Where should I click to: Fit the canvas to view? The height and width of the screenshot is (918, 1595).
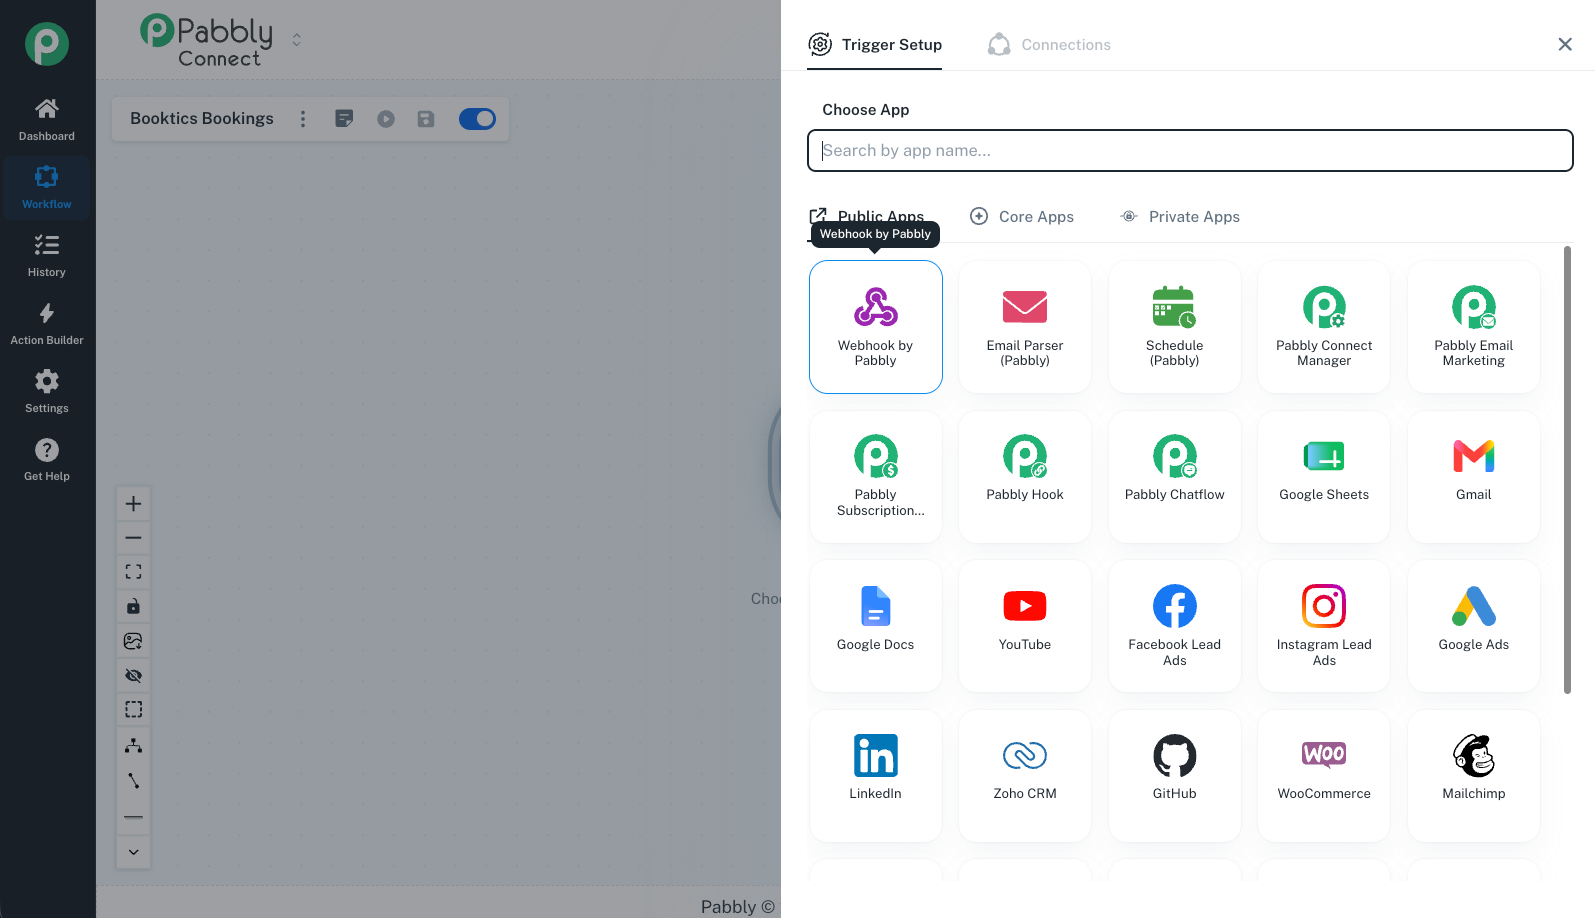click(x=133, y=572)
